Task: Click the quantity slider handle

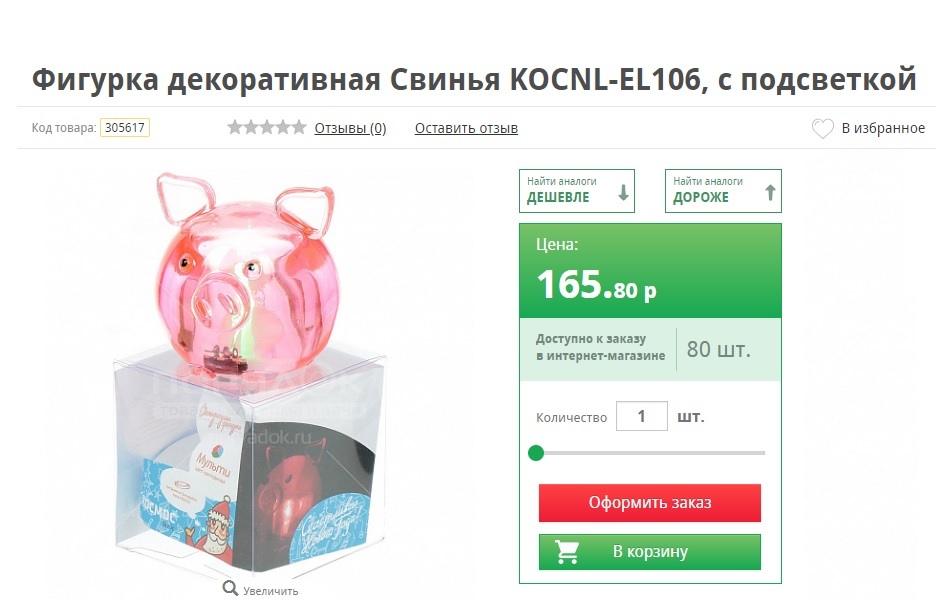Action: 536,453
